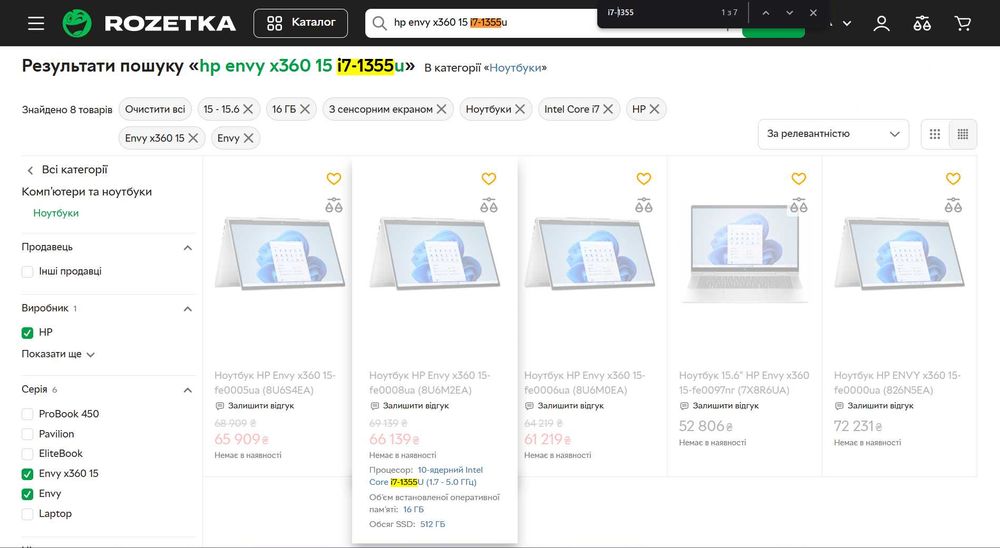This screenshot has height=548, width=1000.
Task: Add fe0008ua laptop to comparison
Action: (x=489, y=205)
